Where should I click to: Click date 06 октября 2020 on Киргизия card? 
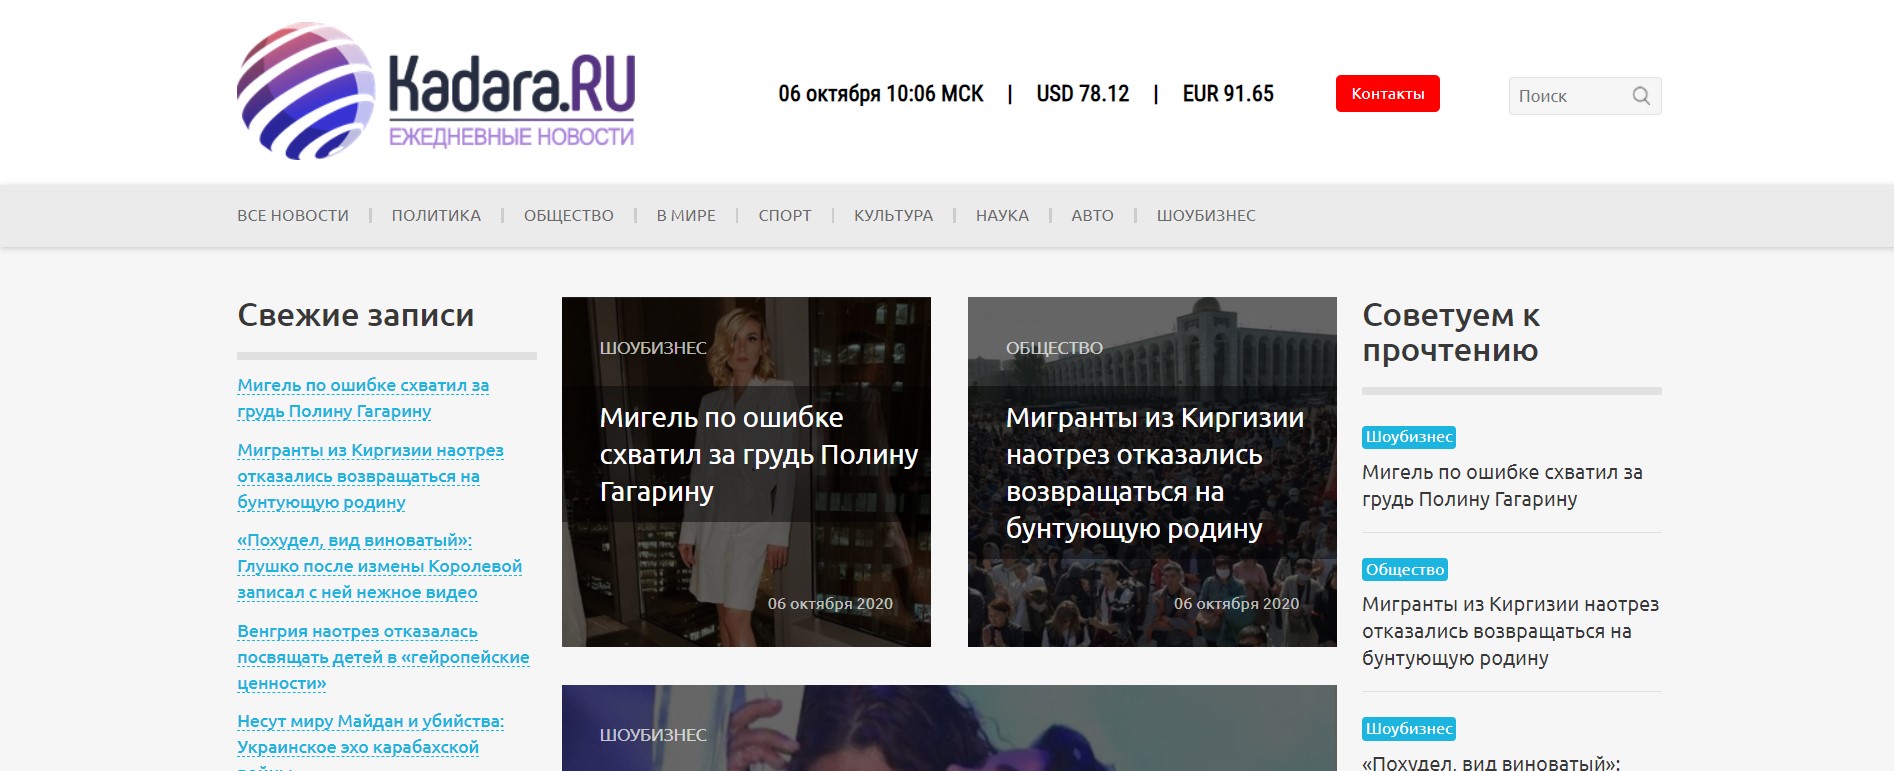point(1236,604)
